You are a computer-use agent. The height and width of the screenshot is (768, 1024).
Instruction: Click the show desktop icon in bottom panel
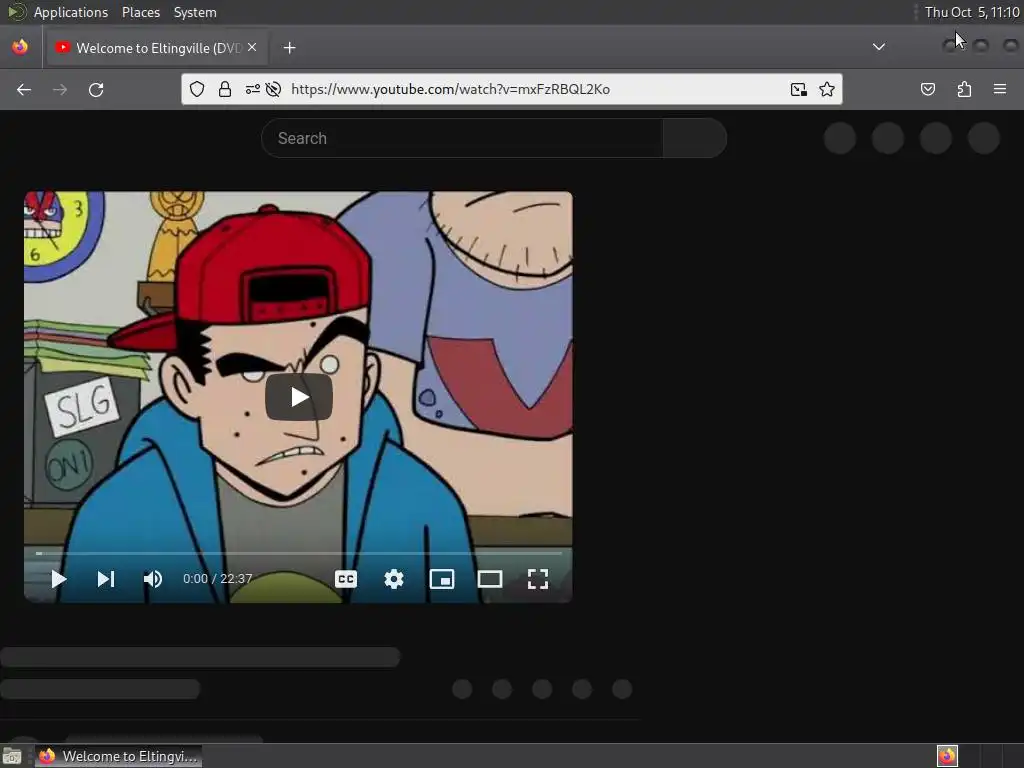coord(12,756)
